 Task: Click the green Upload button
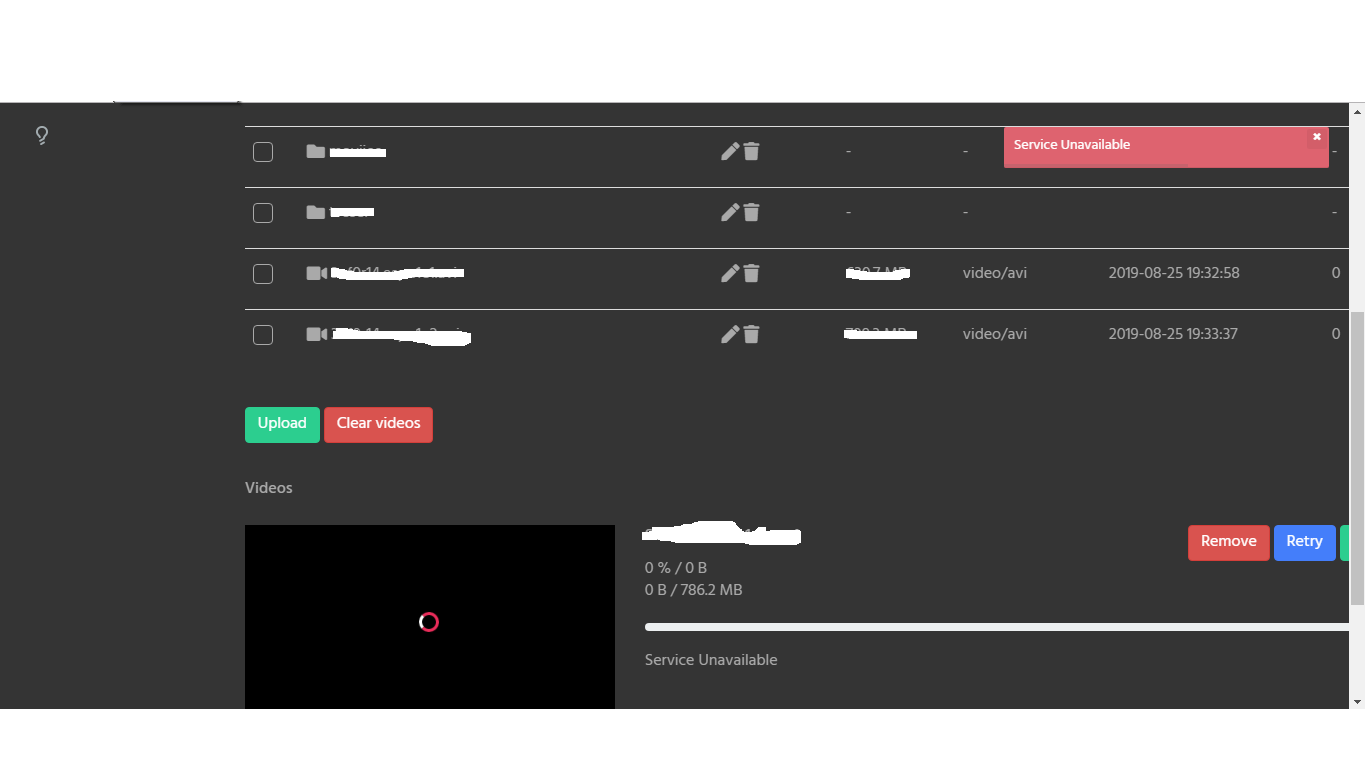[x=282, y=424]
